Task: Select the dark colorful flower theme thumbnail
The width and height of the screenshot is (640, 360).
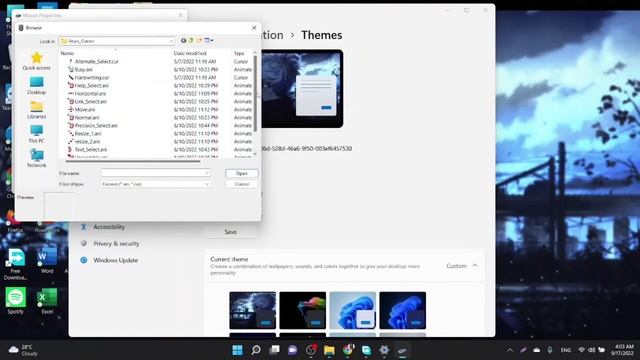Action: point(302,310)
